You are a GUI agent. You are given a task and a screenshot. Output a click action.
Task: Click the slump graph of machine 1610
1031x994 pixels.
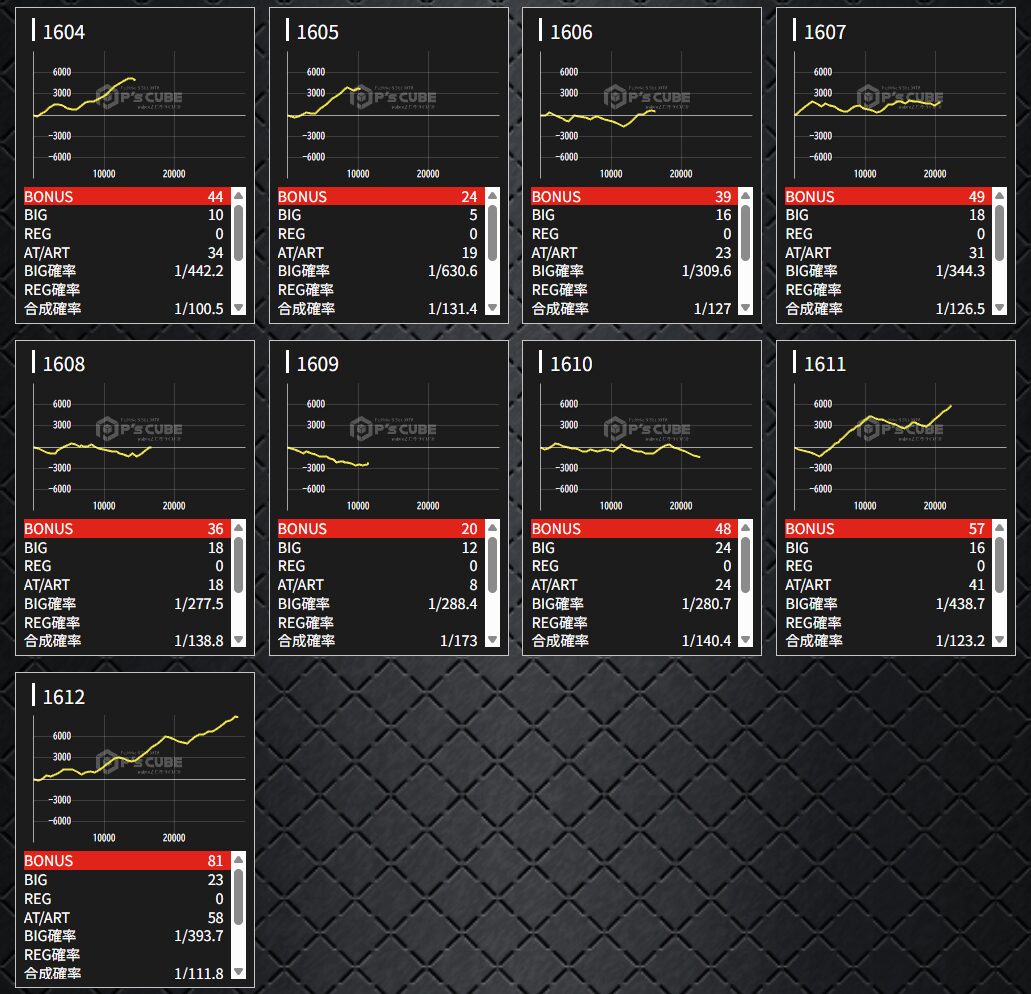click(646, 448)
